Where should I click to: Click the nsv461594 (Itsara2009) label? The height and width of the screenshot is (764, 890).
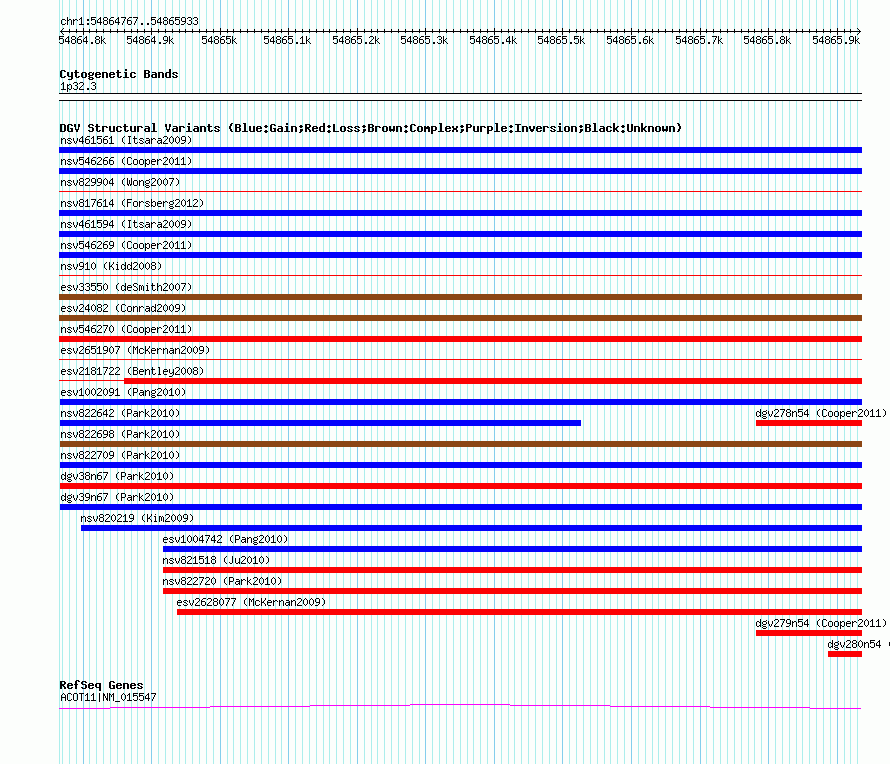point(126,224)
